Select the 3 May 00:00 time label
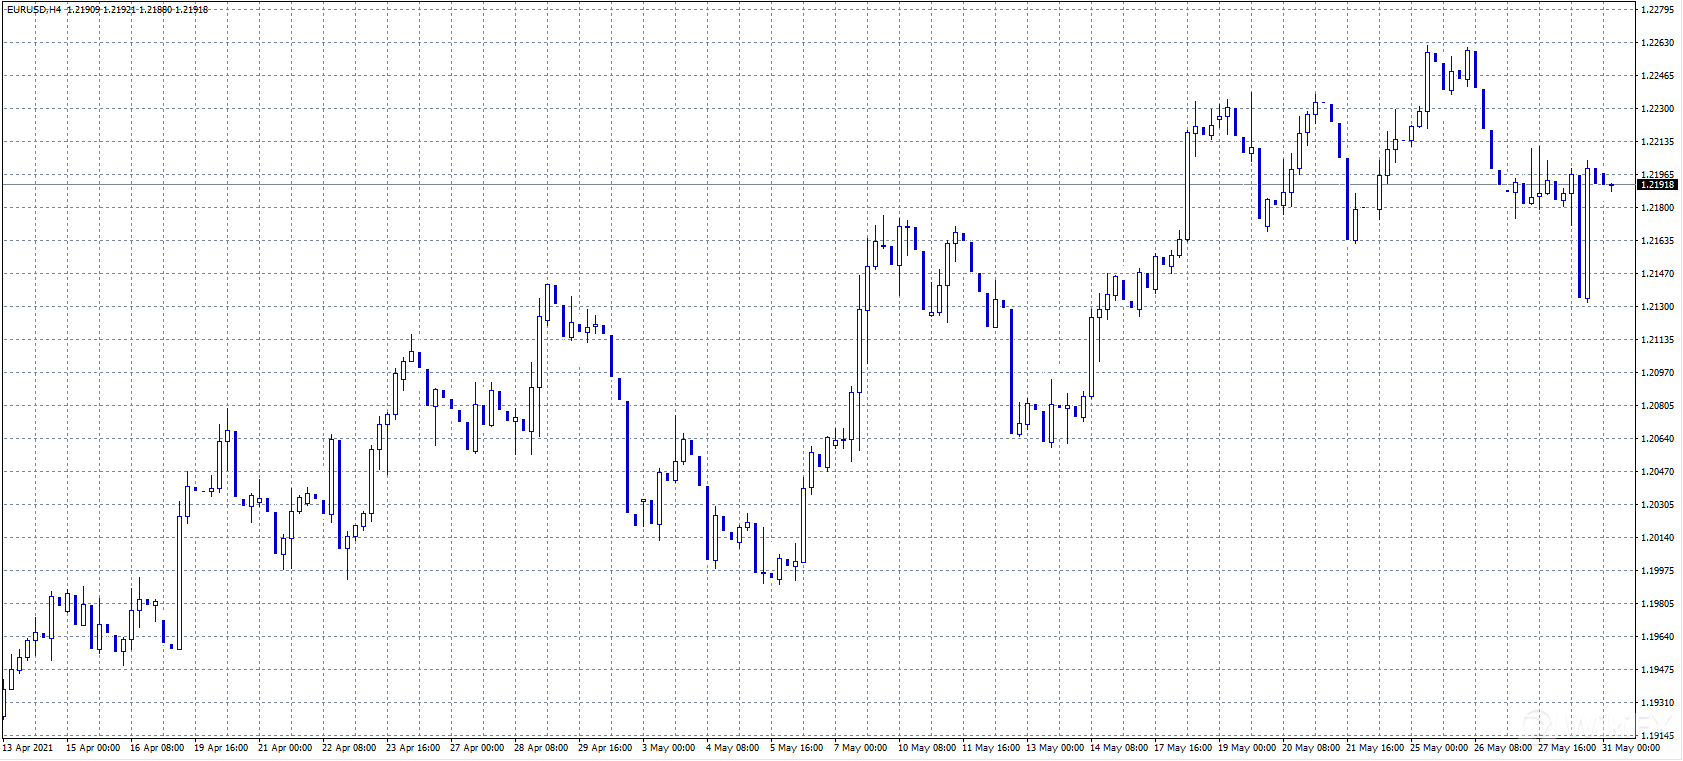Screen dimensions: 1683x761 [x=669, y=748]
